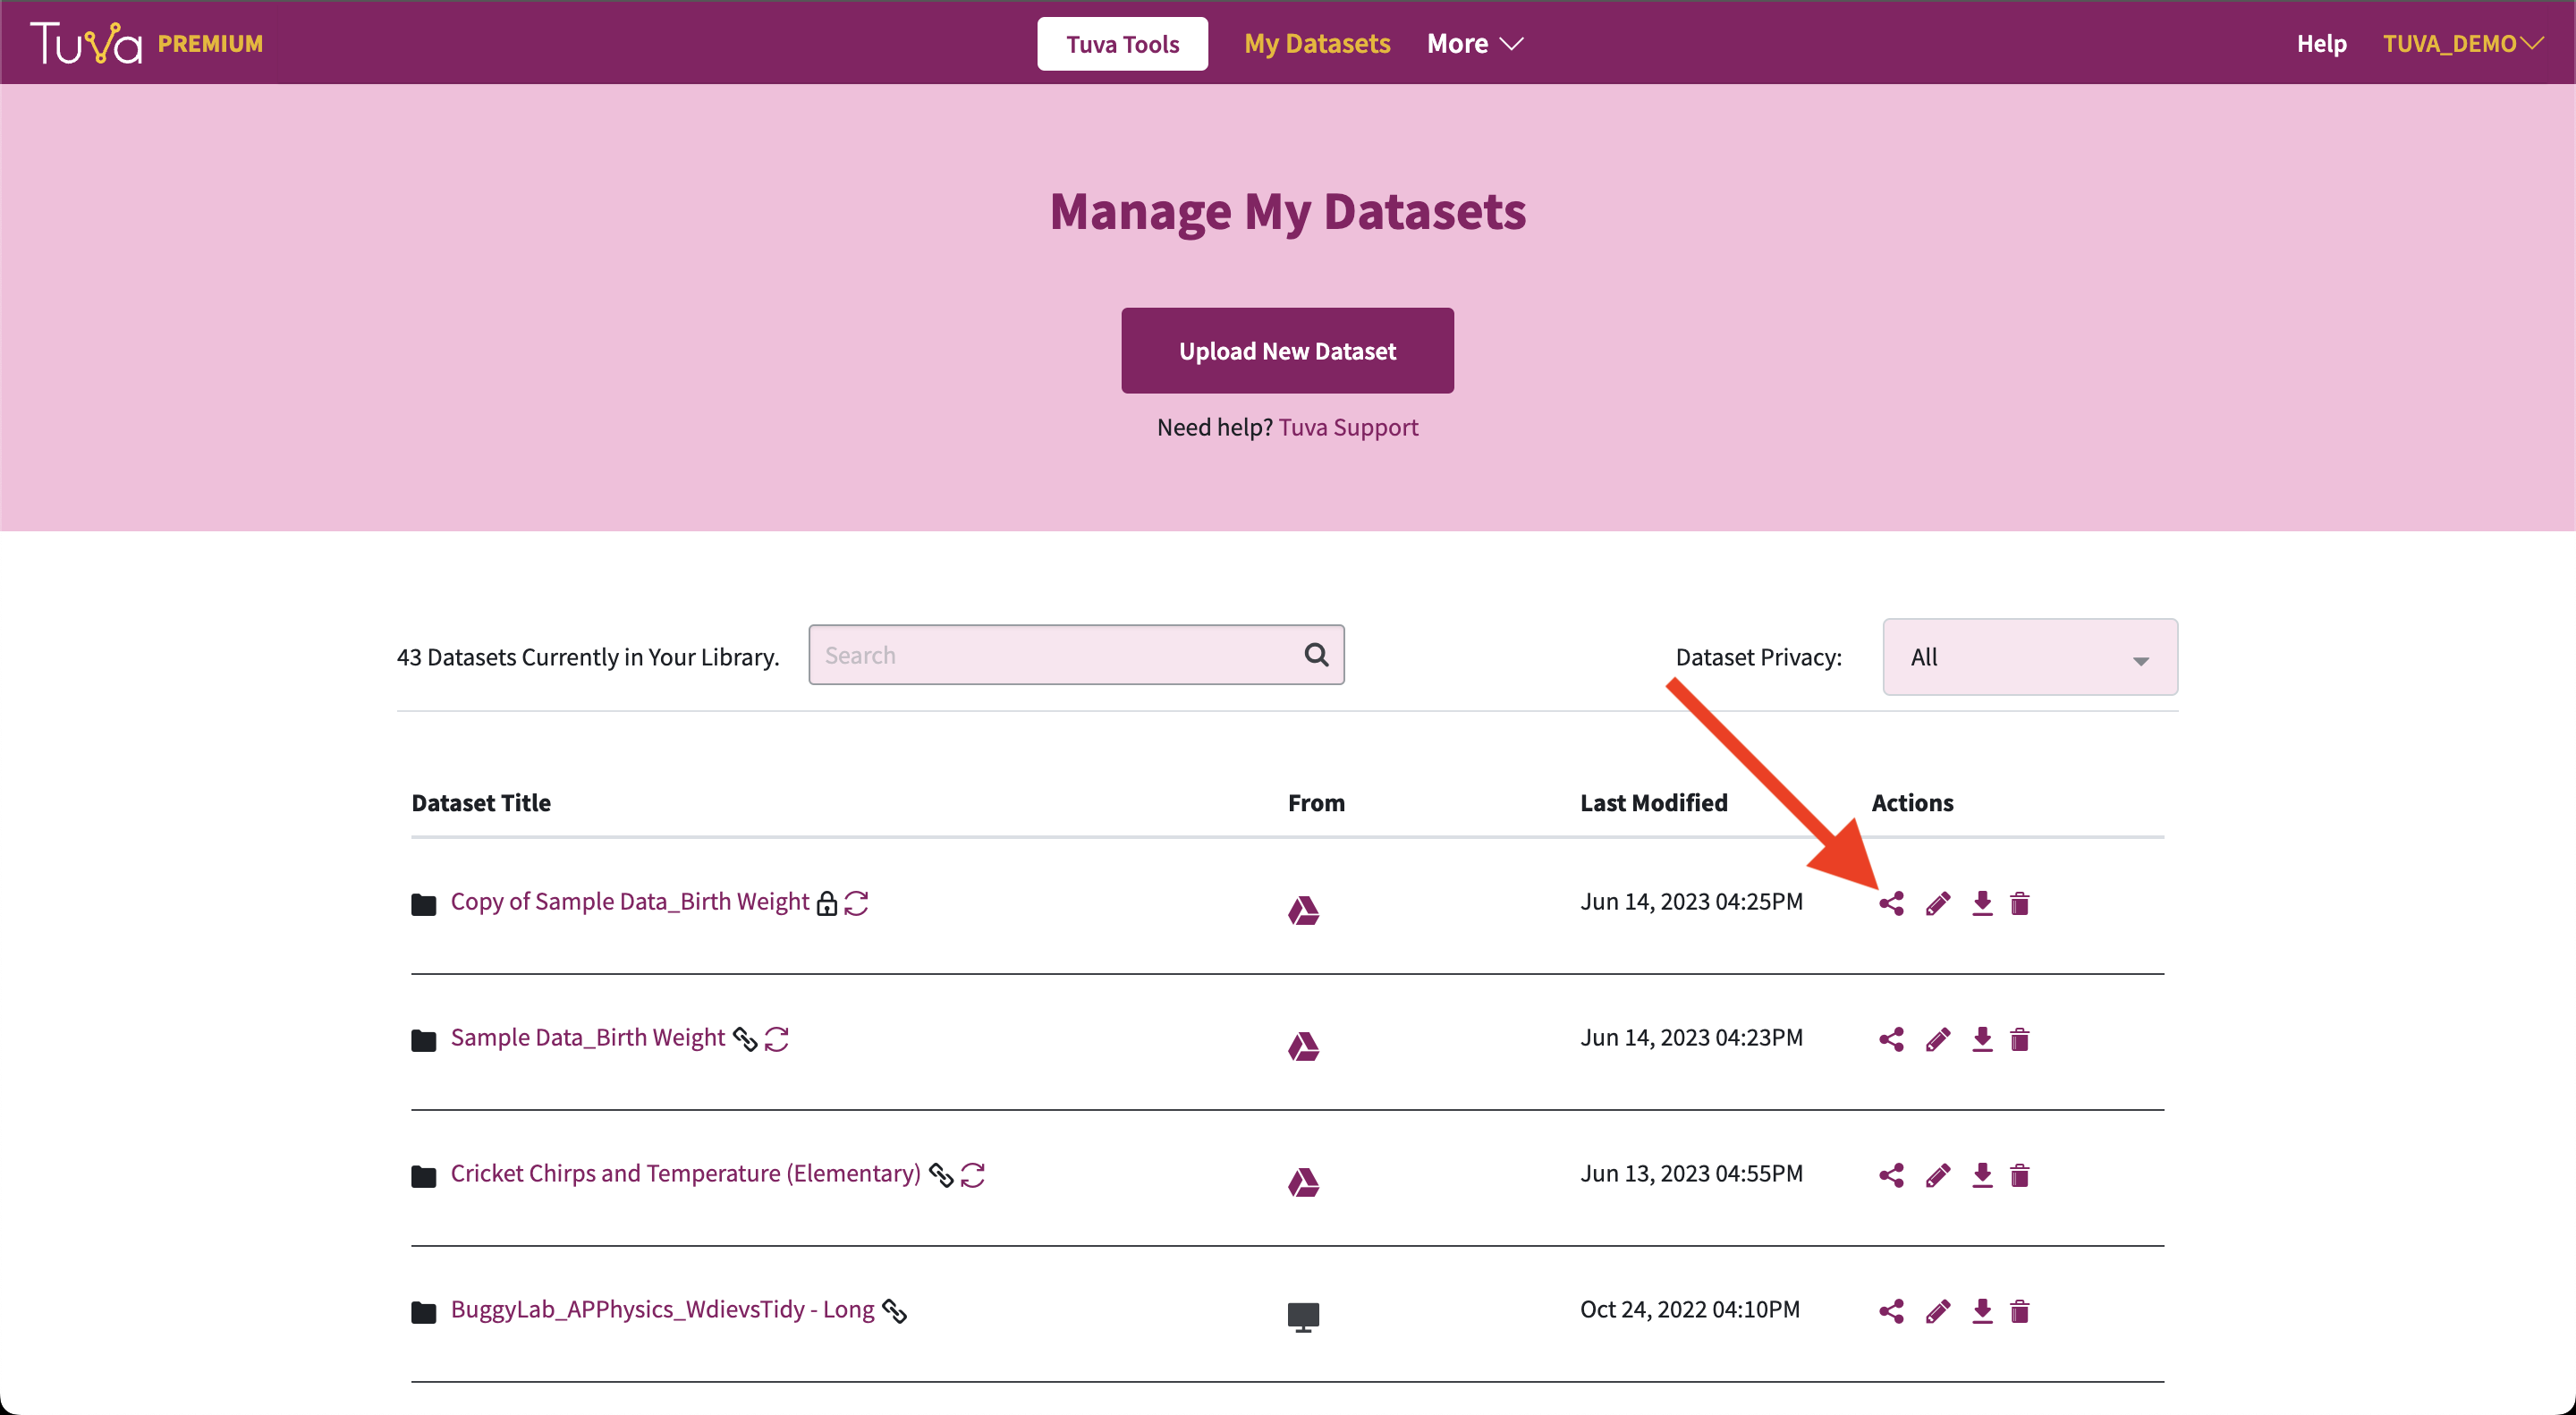Click the date Oct 24, 2022 04:10PM
This screenshot has height=1415, width=2576.
(x=1690, y=1309)
